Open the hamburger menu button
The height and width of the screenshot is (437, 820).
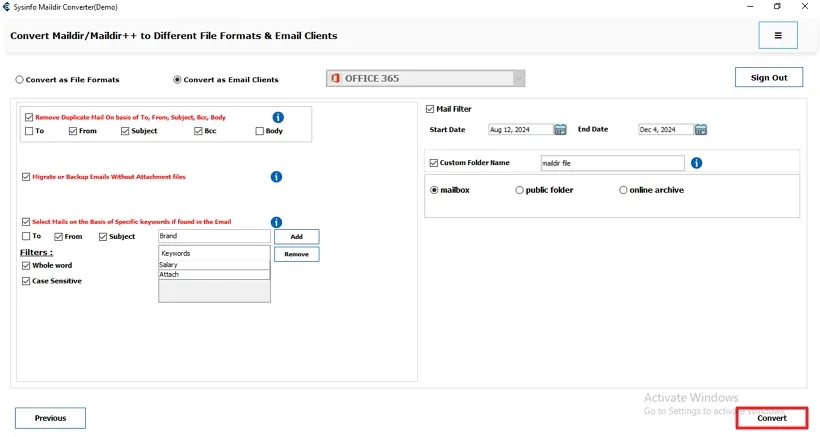[778, 35]
